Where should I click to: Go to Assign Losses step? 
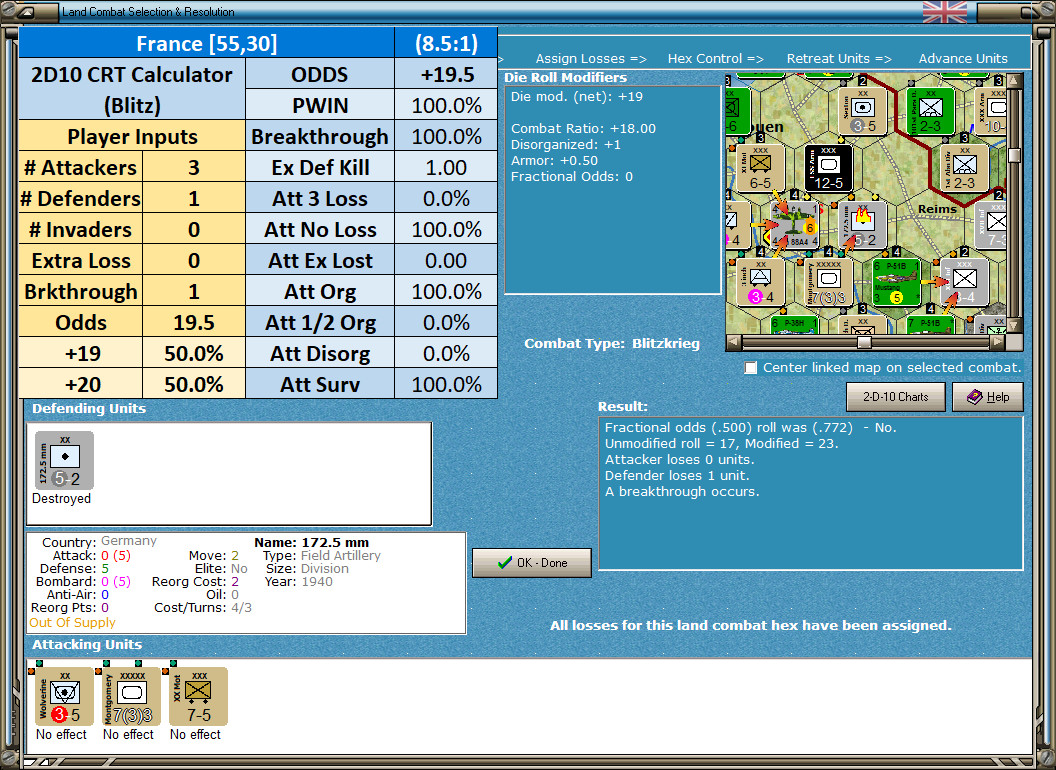point(591,59)
